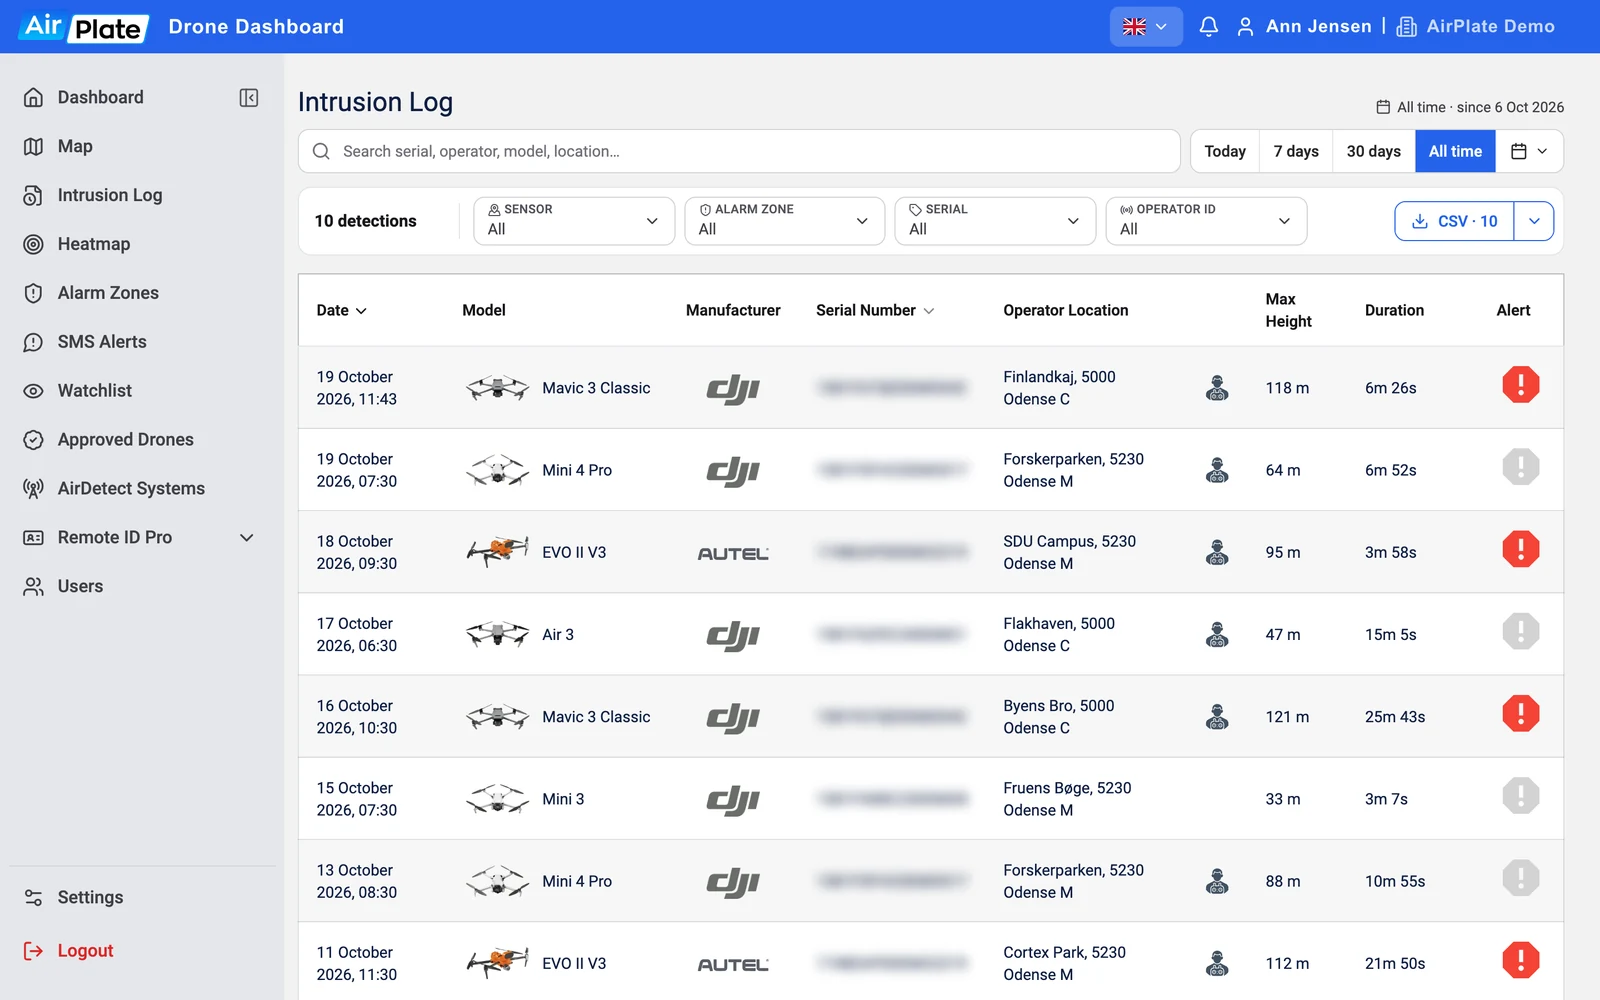Click red alert icon for 19 October 11:43
Image resolution: width=1600 pixels, height=1000 pixels.
pyautogui.click(x=1520, y=385)
